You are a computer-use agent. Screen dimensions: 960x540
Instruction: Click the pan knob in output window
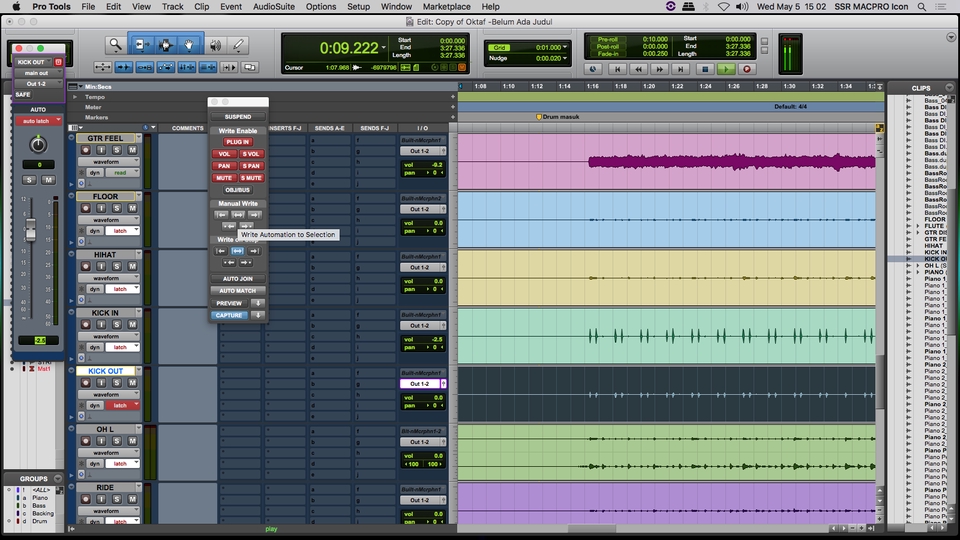(38, 144)
